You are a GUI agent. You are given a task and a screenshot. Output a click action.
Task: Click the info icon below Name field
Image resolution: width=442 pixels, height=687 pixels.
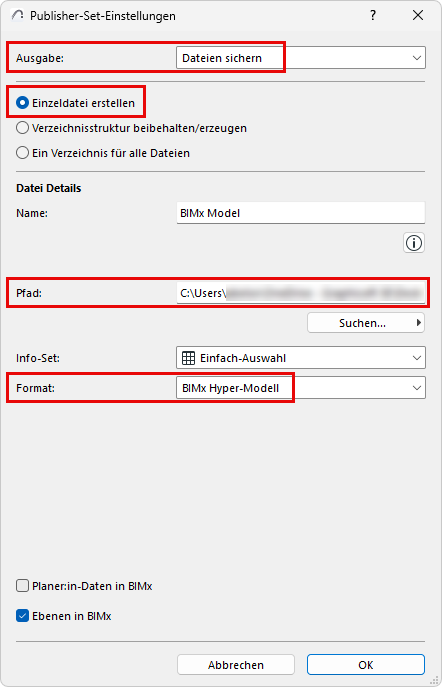point(414,243)
